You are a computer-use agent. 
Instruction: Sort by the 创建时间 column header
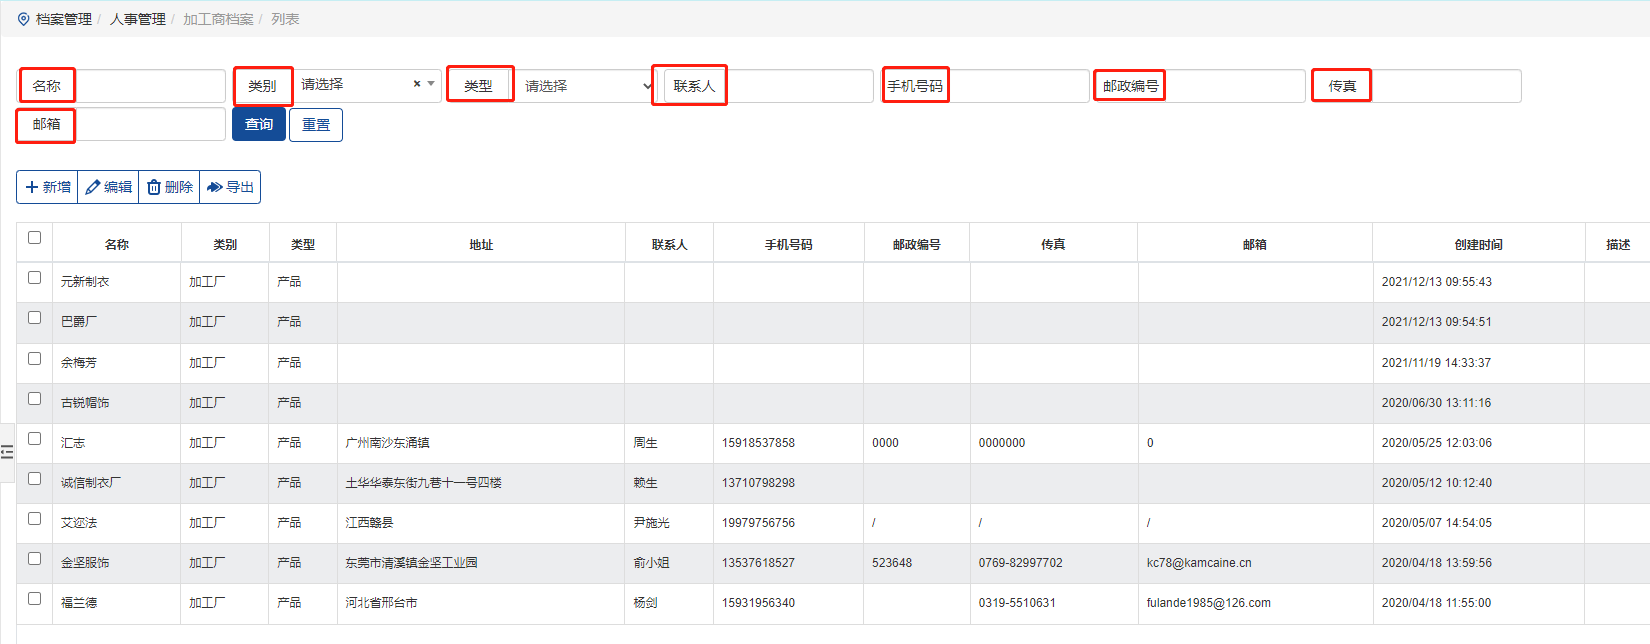1478,244
